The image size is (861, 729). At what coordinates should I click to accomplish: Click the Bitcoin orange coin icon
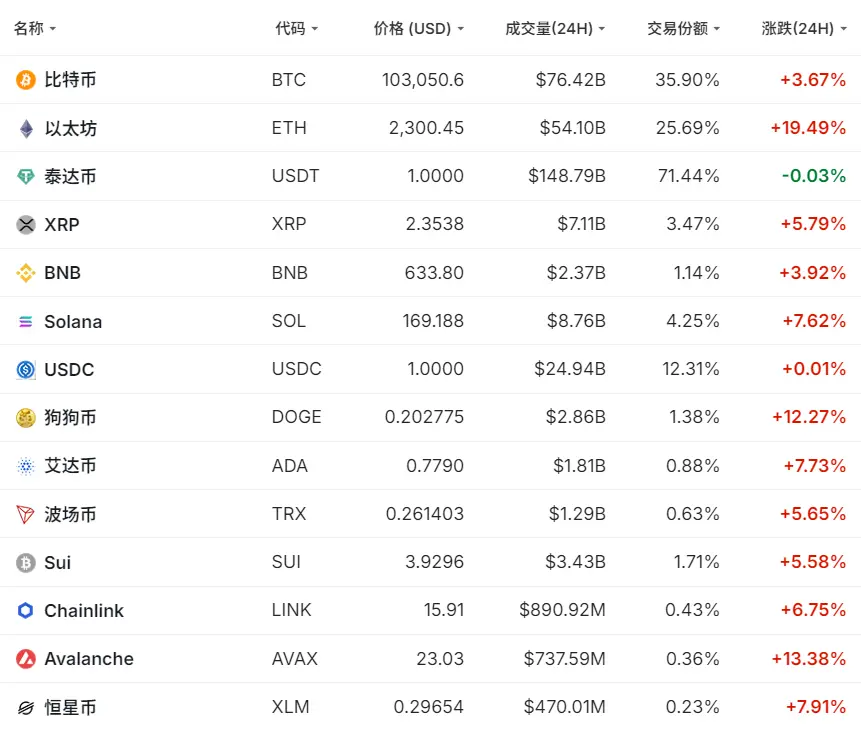pos(26,80)
